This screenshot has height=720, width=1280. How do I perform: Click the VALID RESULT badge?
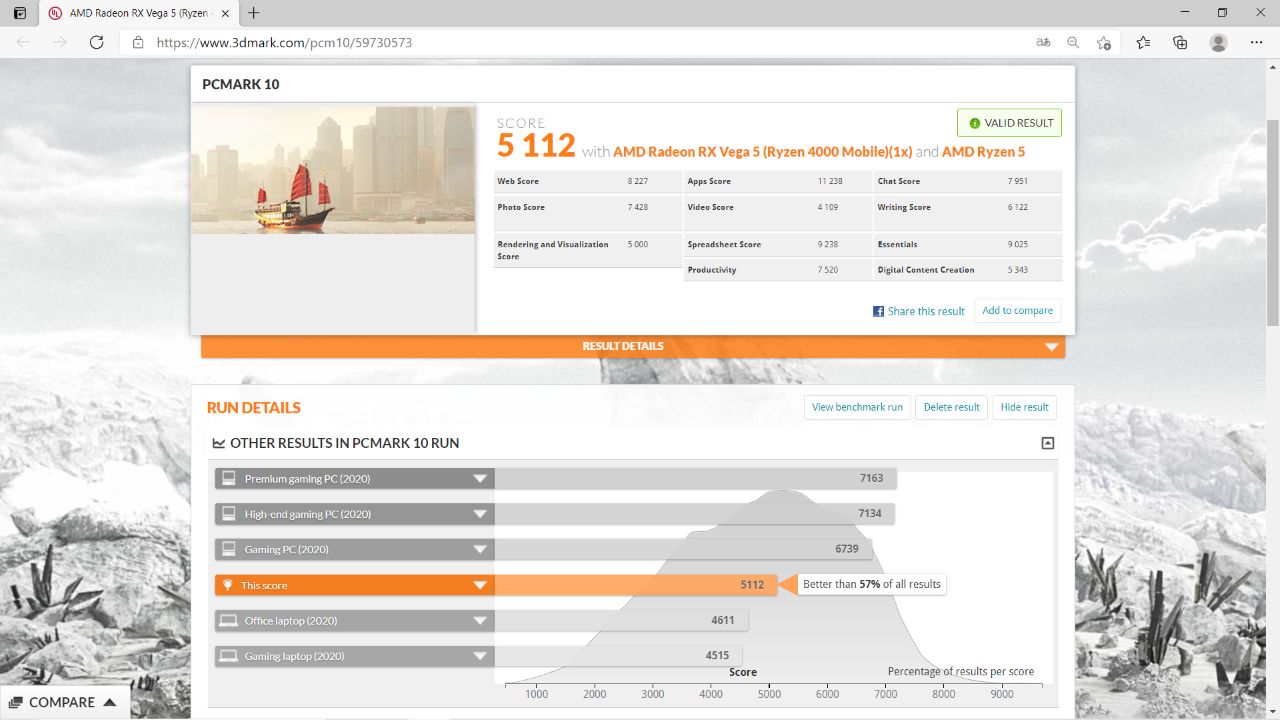click(1009, 123)
